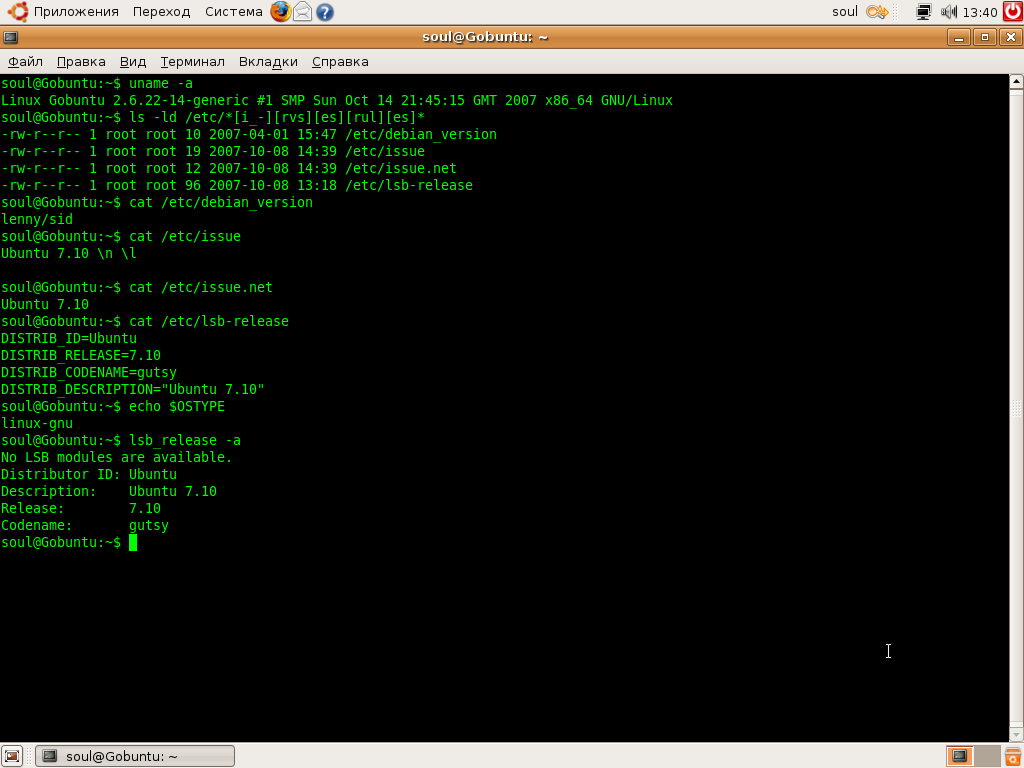Click the user switcher key icon
This screenshot has width=1024, height=768.
click(877, 12)
